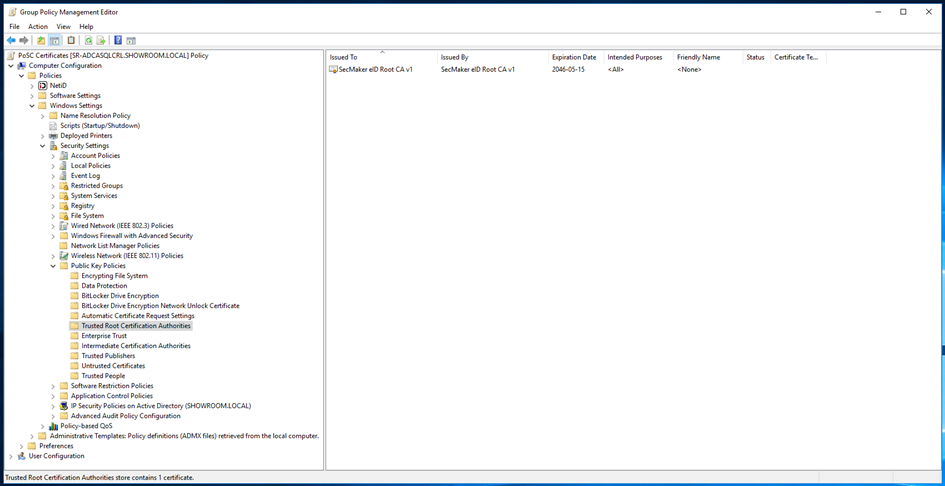The width and height of the screenshot is (945, 486).
Task: Expand the Software Restriction Policies node
Action: click(x=53, y=386)
